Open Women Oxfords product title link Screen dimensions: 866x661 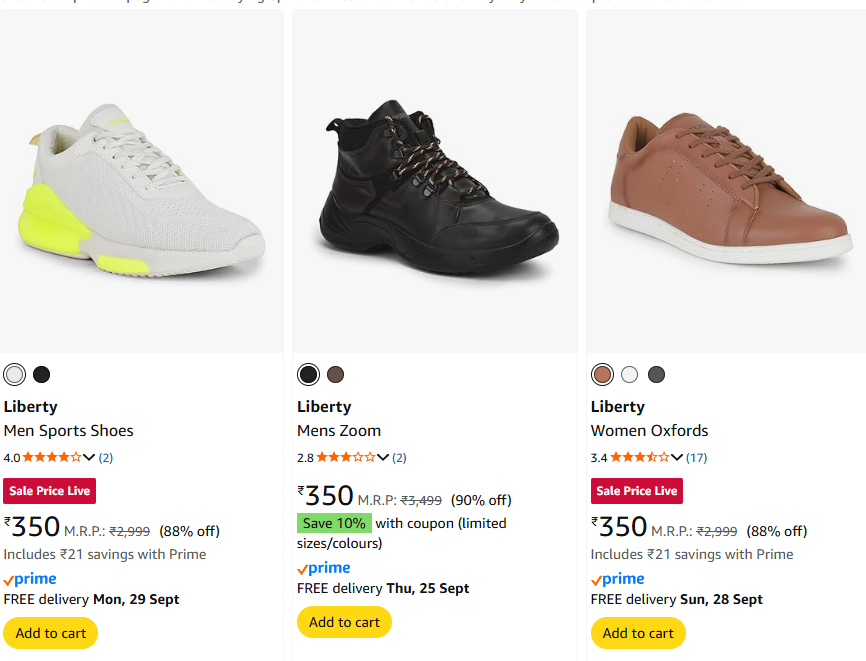[x=649, y=431]
